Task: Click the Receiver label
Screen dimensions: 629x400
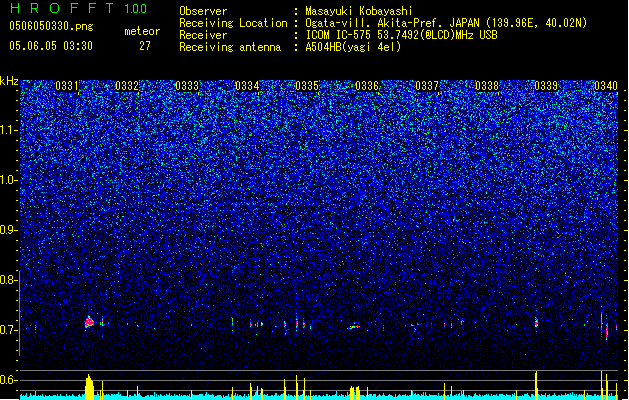Action: point(203,35)
